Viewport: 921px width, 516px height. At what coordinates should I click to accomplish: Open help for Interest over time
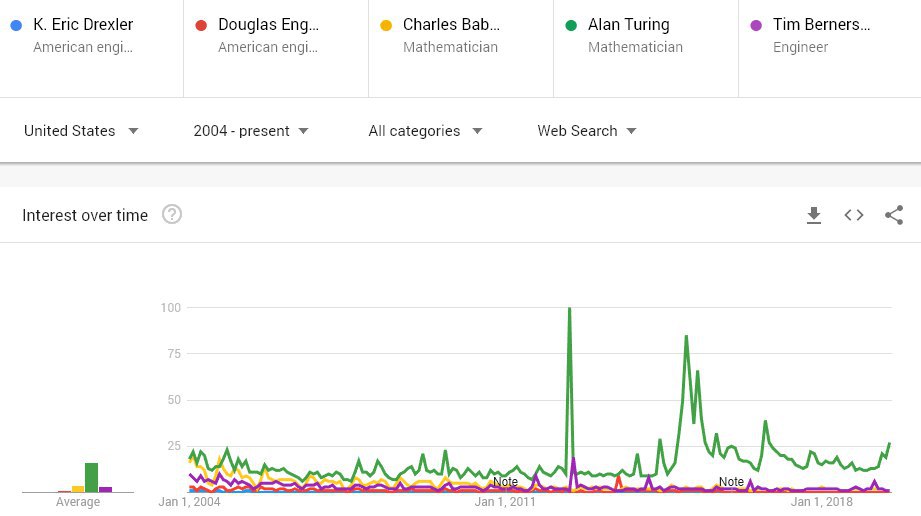[x=172, y=215]
